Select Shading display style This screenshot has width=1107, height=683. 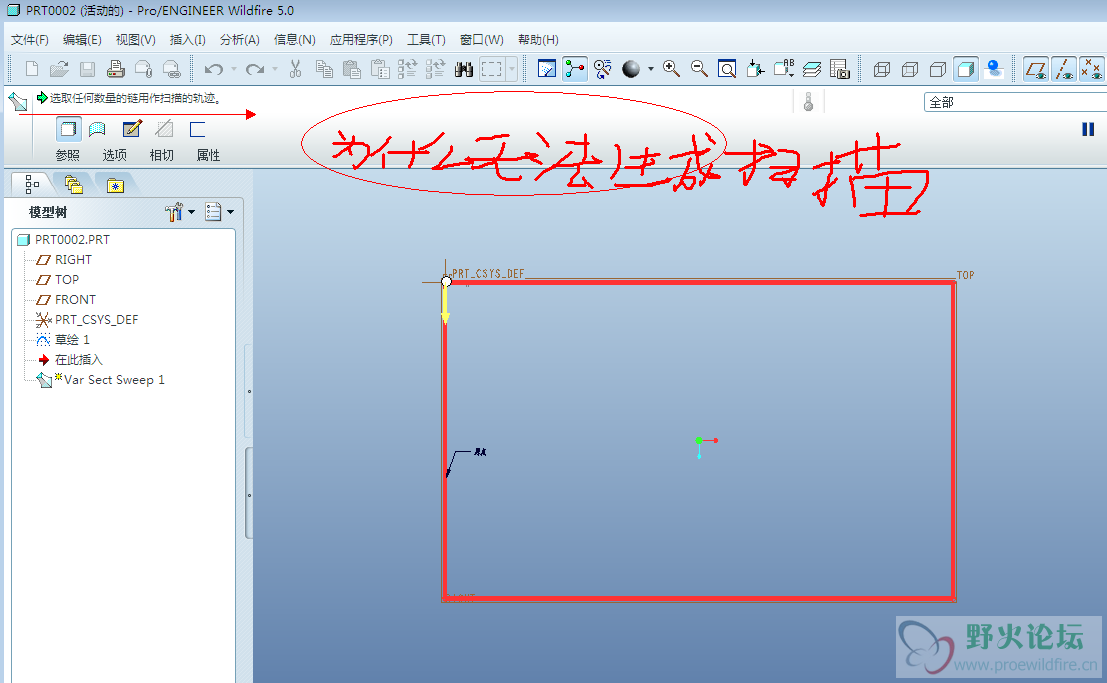pos(966,69)
